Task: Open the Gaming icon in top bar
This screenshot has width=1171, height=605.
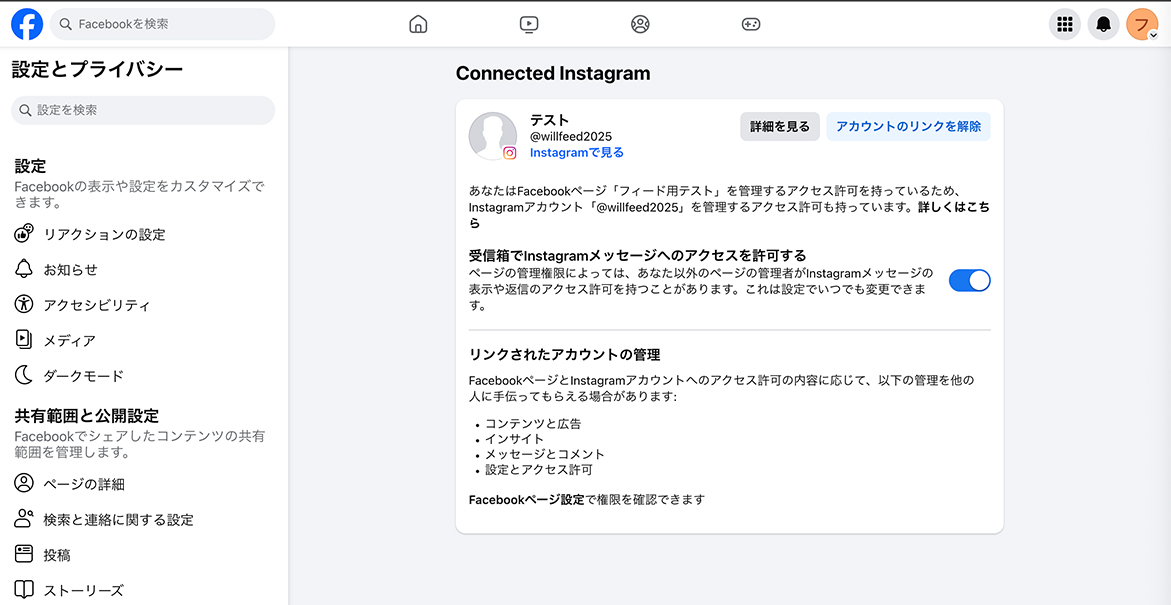Action: tap(750, 25)
